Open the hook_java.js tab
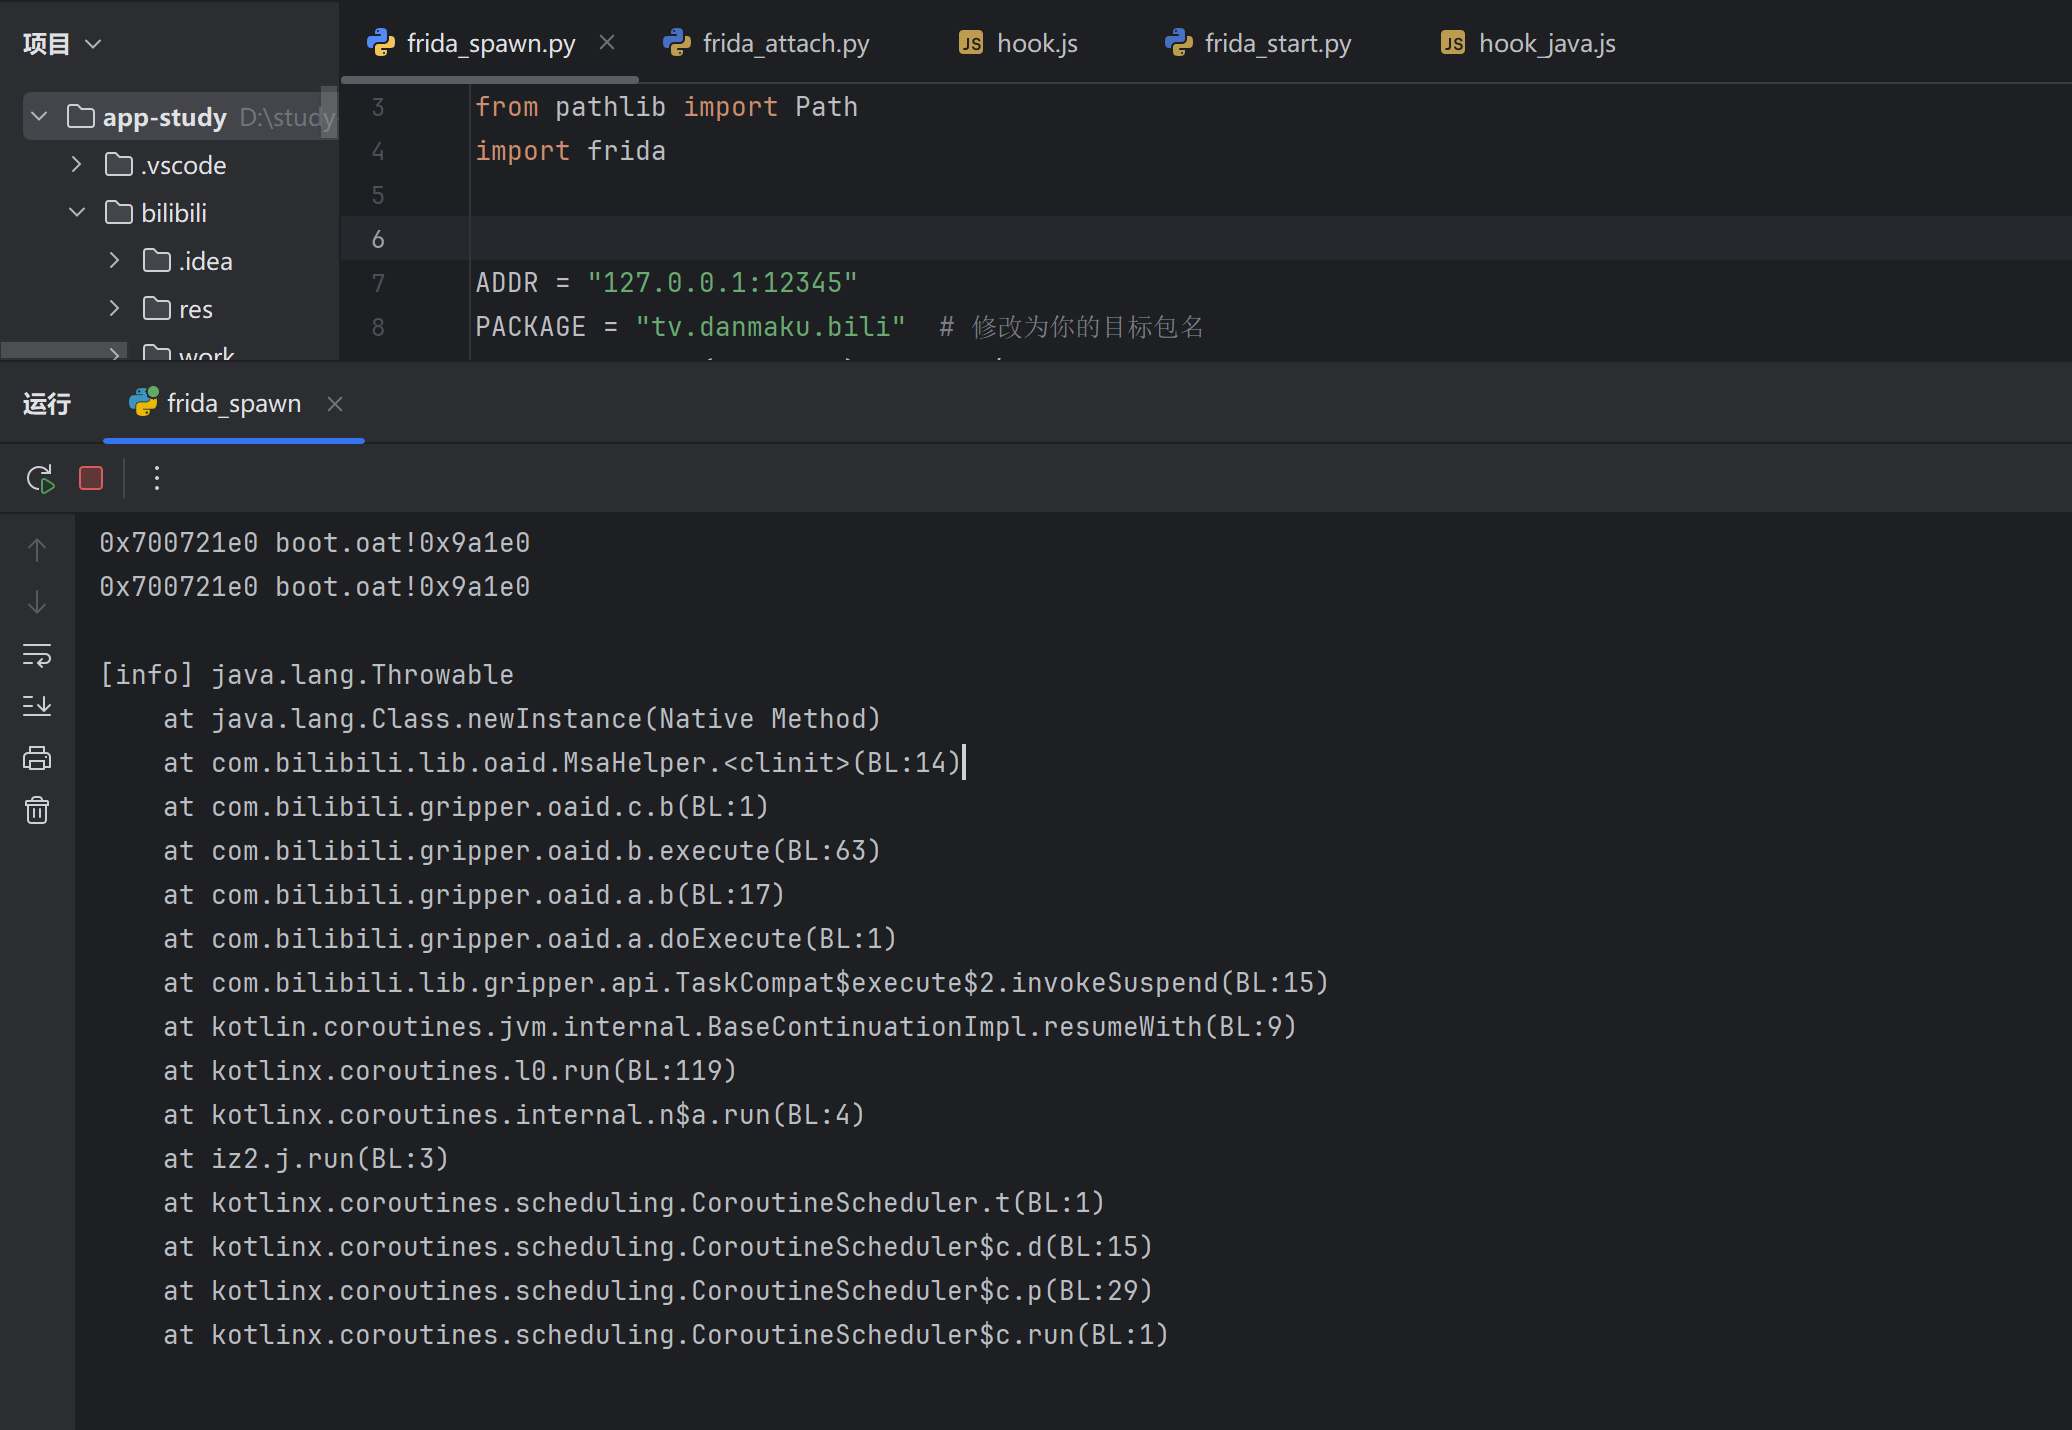 (1528, 43)
